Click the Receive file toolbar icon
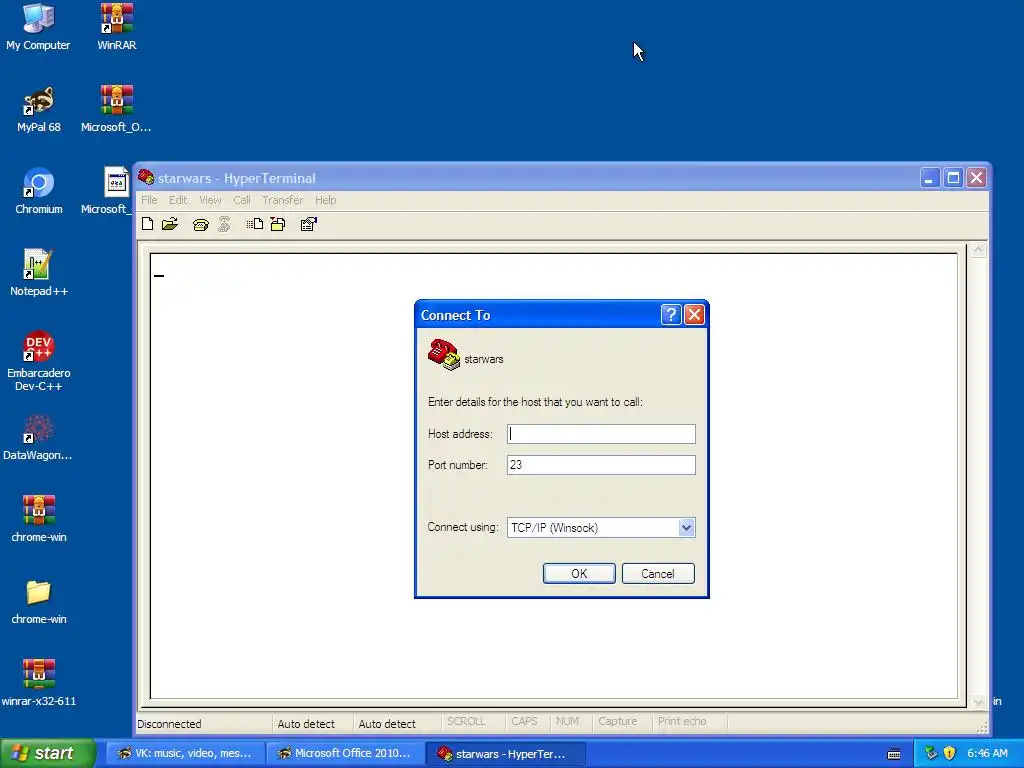The width and height of the screenshot is (1024, 768). tap(278, 225)
